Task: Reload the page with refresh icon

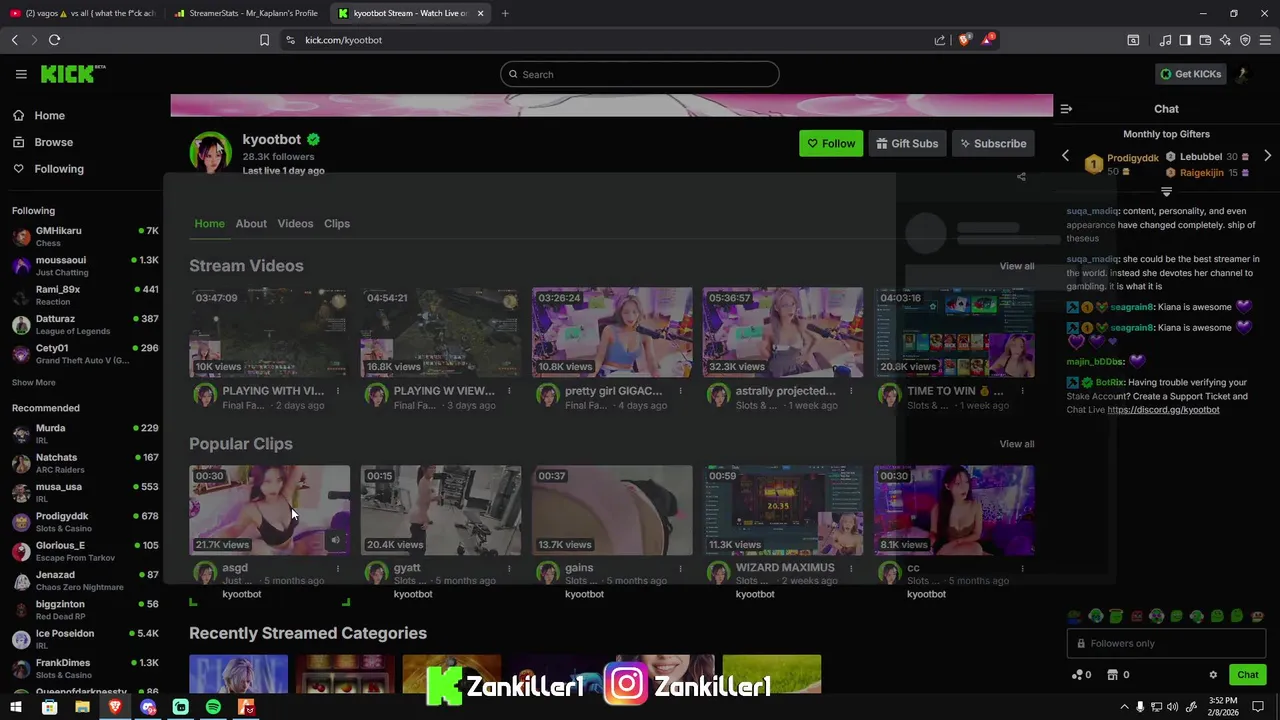Action: 54,40
